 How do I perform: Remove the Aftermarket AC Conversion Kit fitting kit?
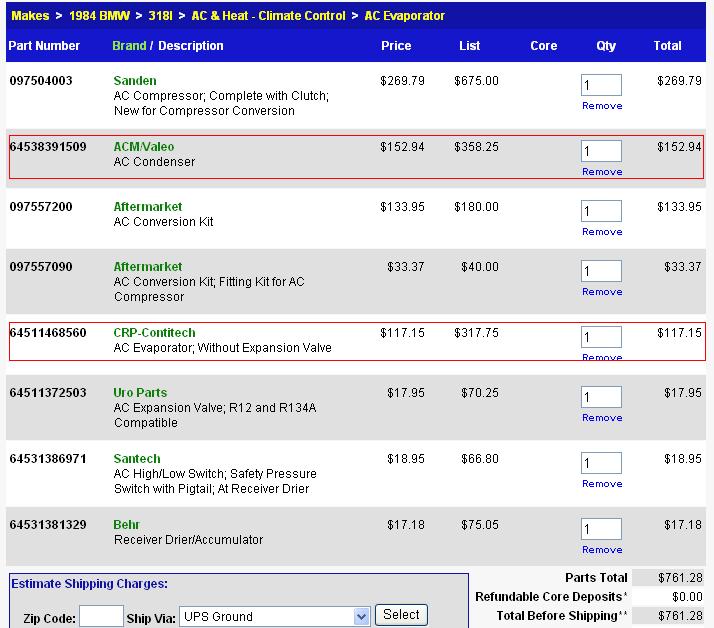(602, 292)
